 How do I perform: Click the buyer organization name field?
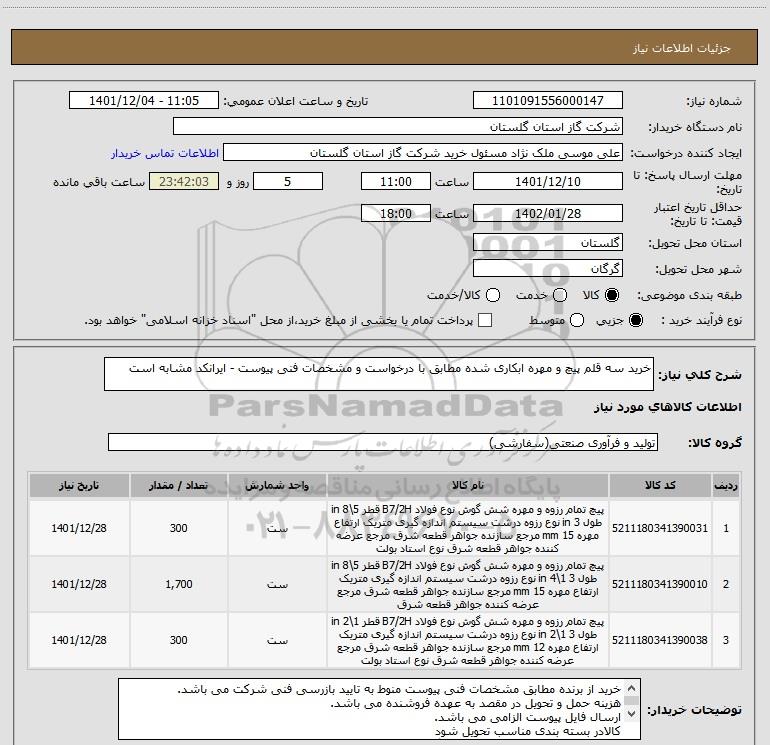[x=398, y=127]
